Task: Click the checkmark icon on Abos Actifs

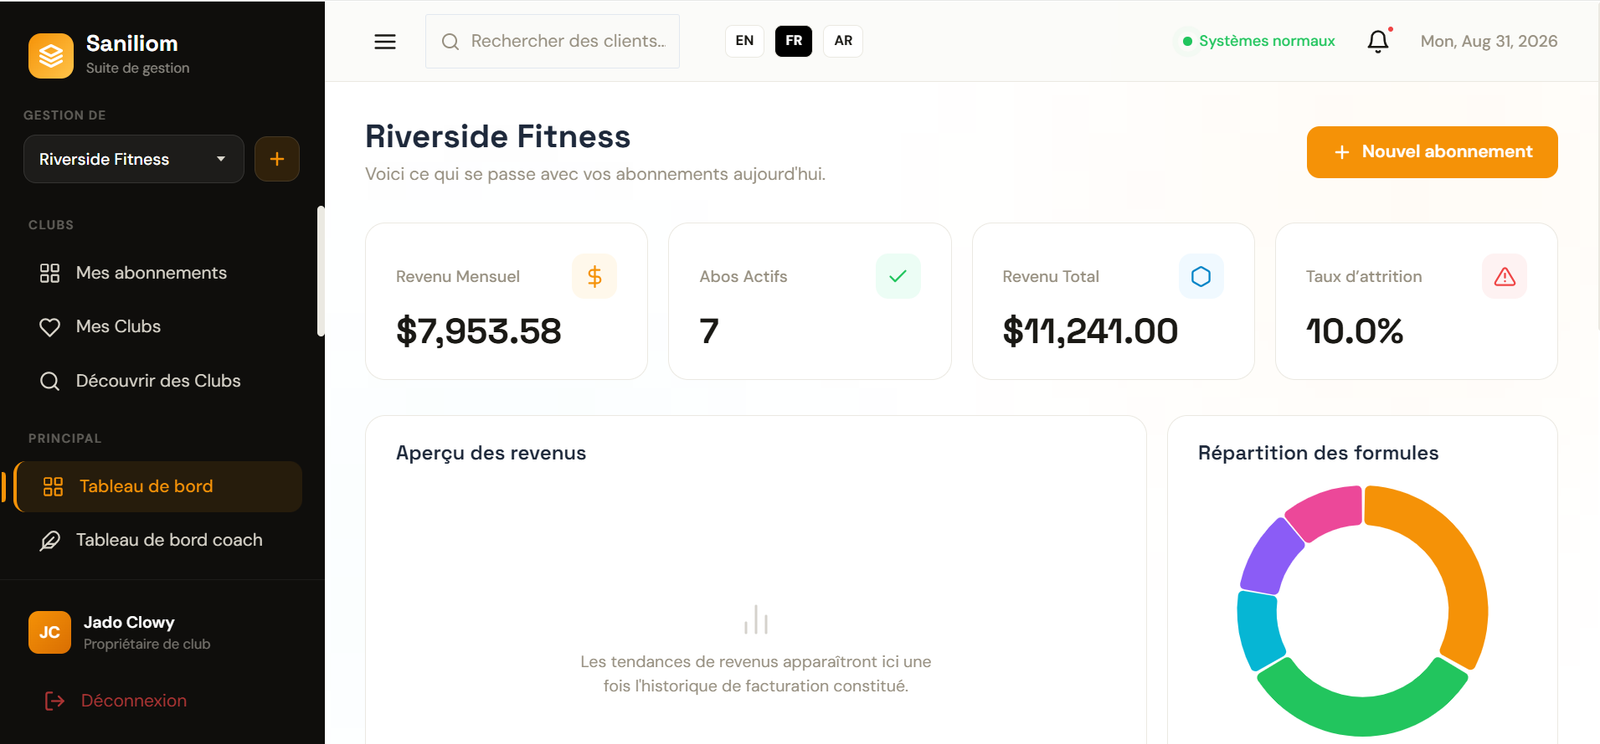Action: pyautogui.click(x=898, y=276)
